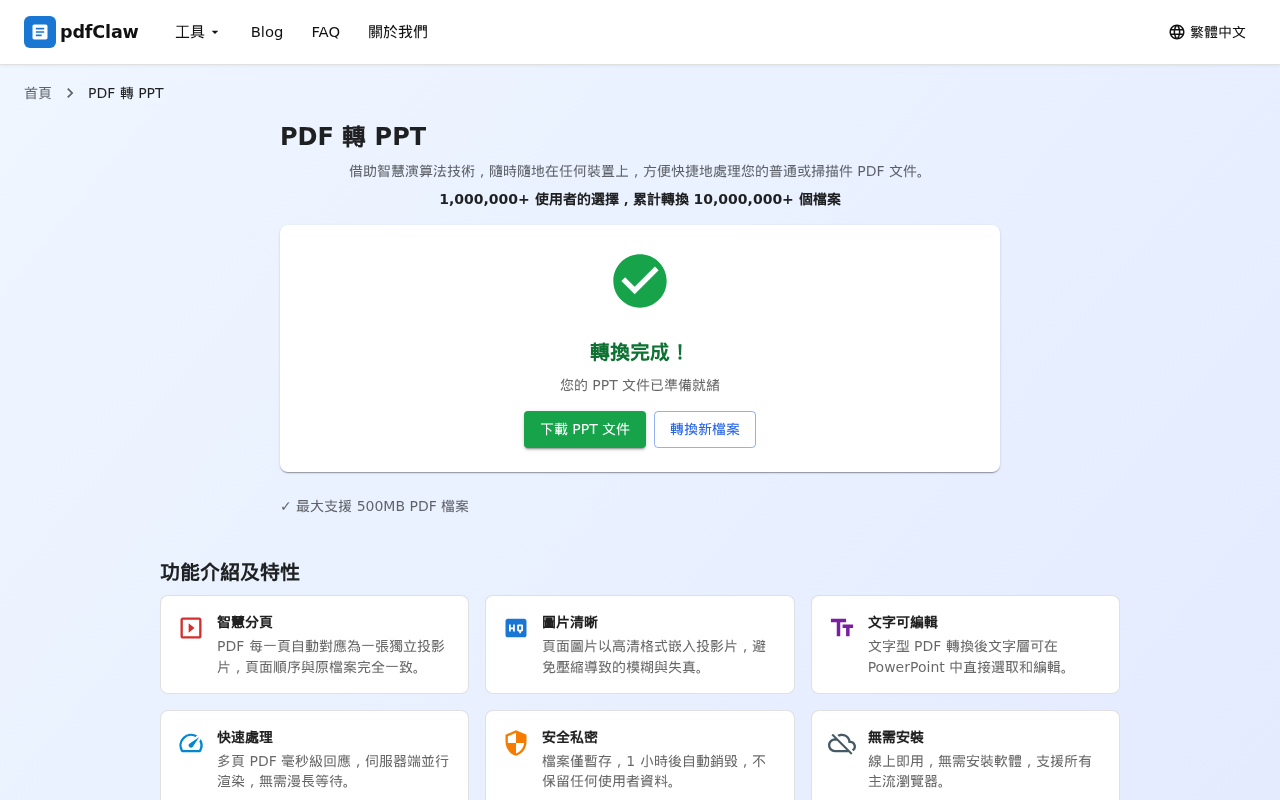Click the HQ image clarity icon
The width and height of the screenshot is (1280, 800).
[516, 627]
